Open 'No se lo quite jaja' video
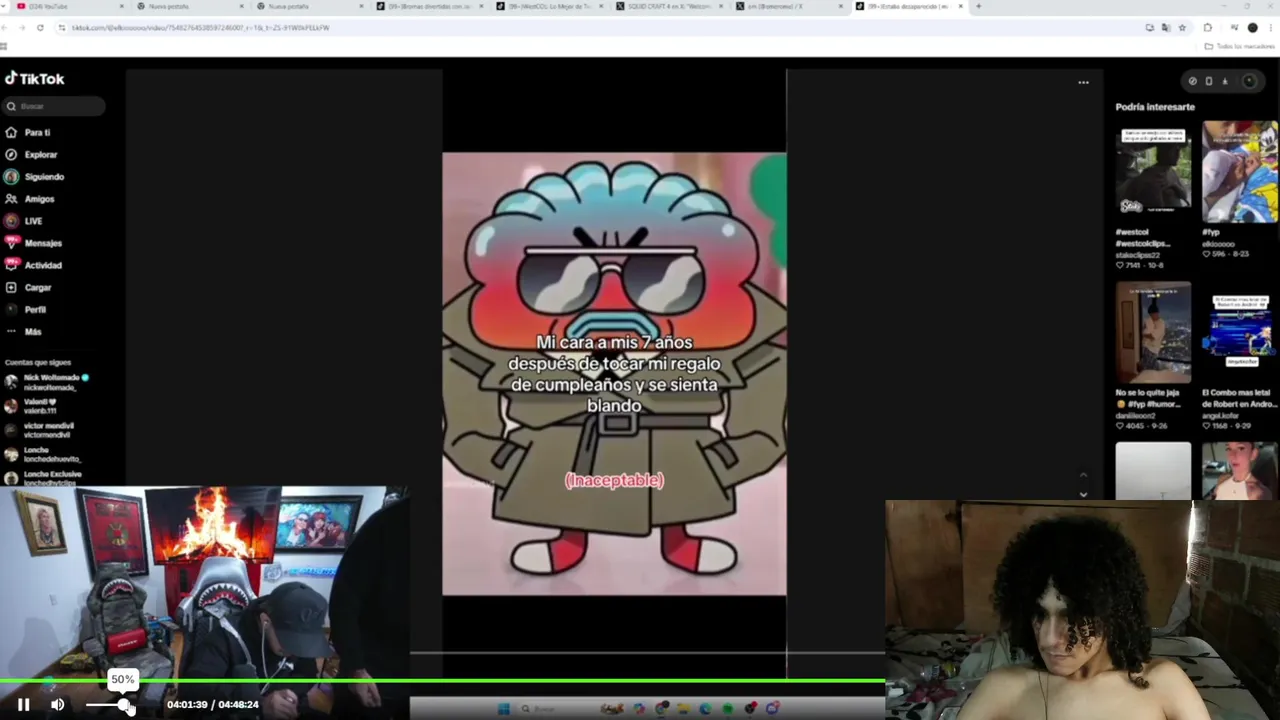The width and height of the screenshot is (1280, 720). (1153, 332)
